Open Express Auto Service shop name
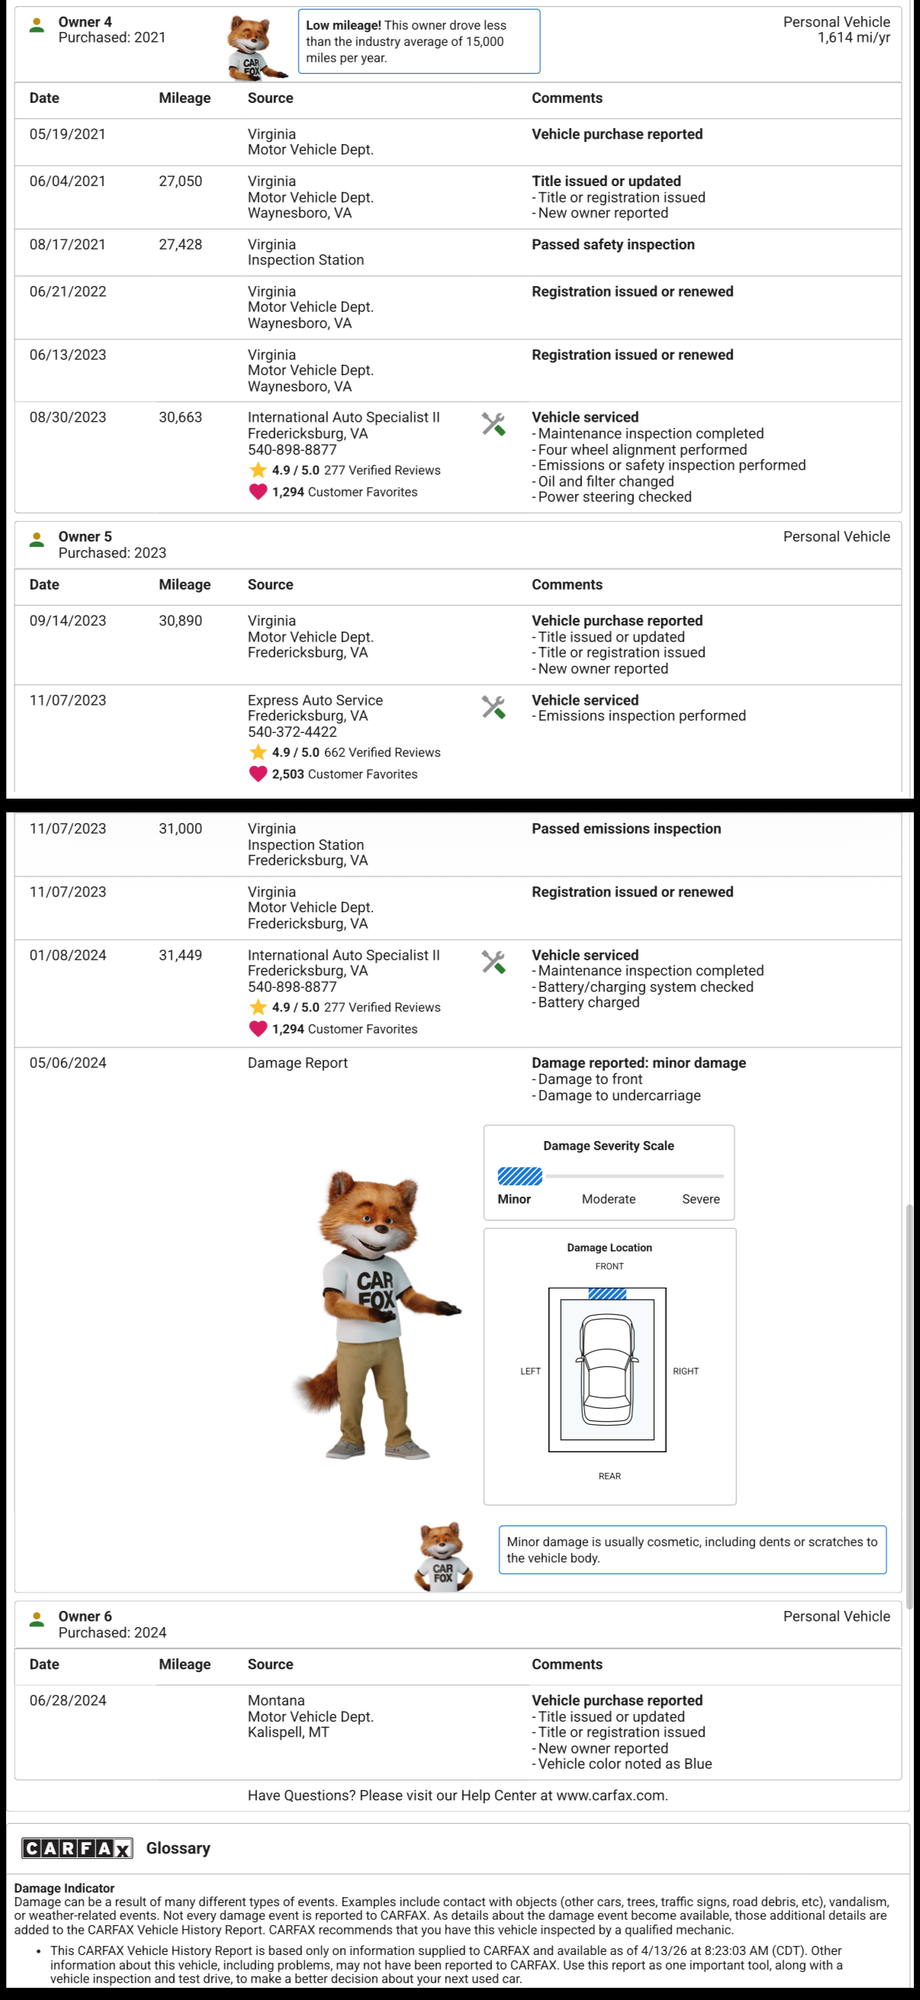Screen dimensions: 920x2000 tap(315, 700)
